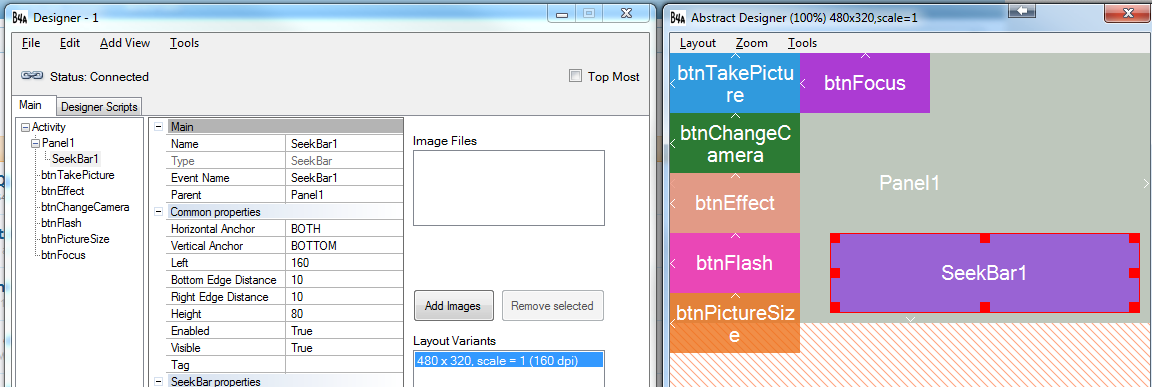This screenshot has height=387, width=1152.
Task: Collapse the Activity tree node
Action: click(x=26, y=127)
